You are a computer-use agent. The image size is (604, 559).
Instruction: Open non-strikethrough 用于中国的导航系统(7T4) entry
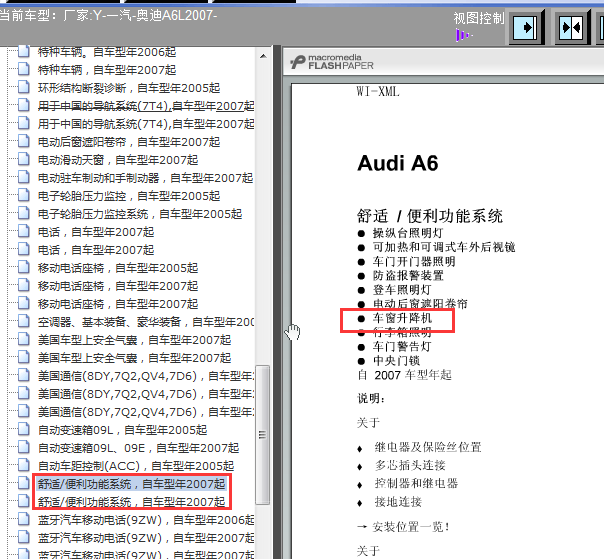point(146,124)
